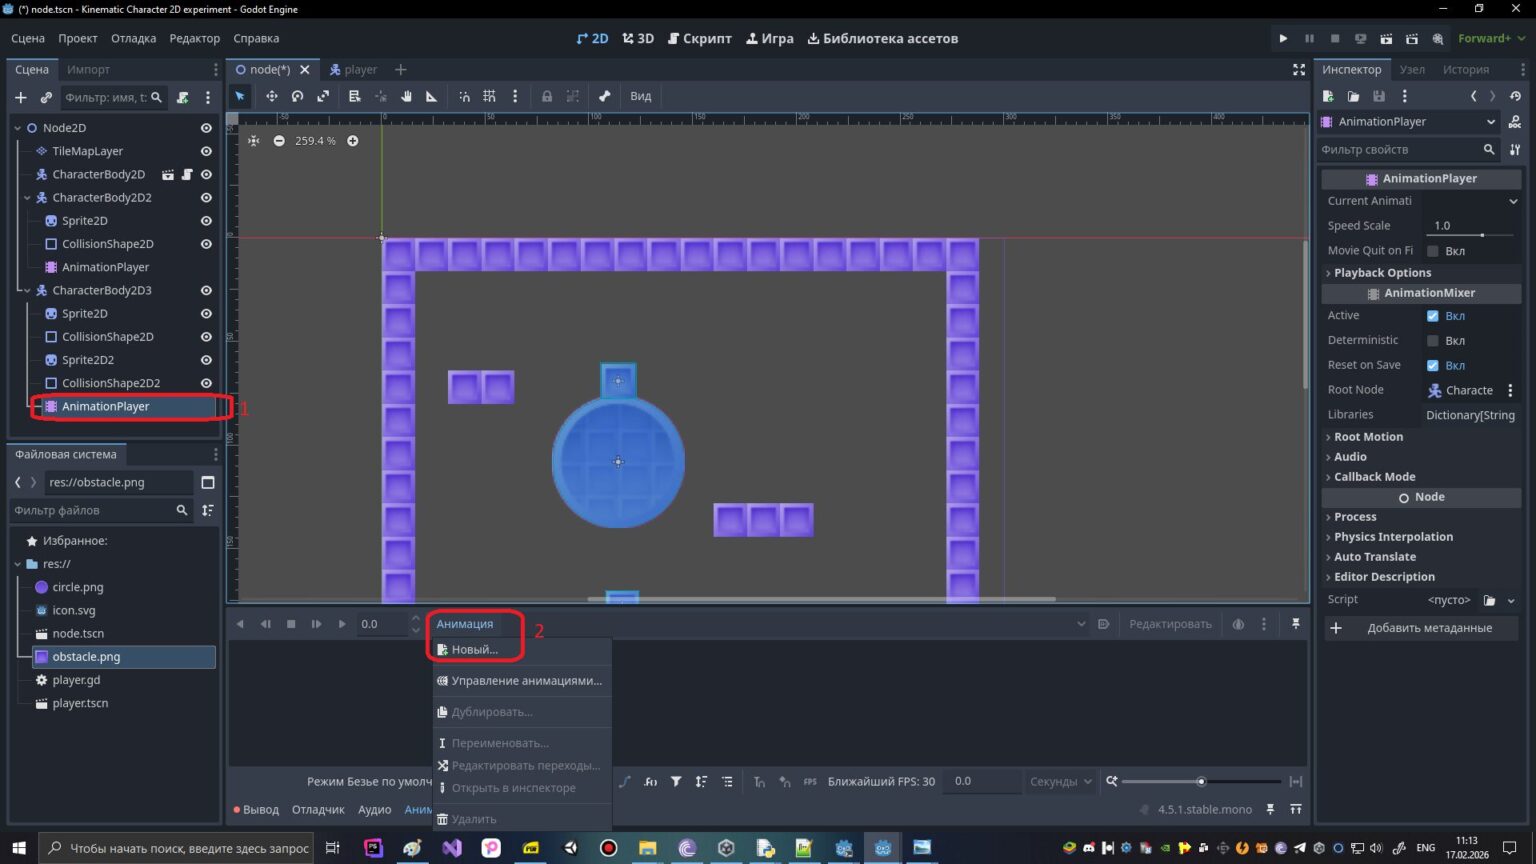Open the Скрипт workspace

[699, 38]
